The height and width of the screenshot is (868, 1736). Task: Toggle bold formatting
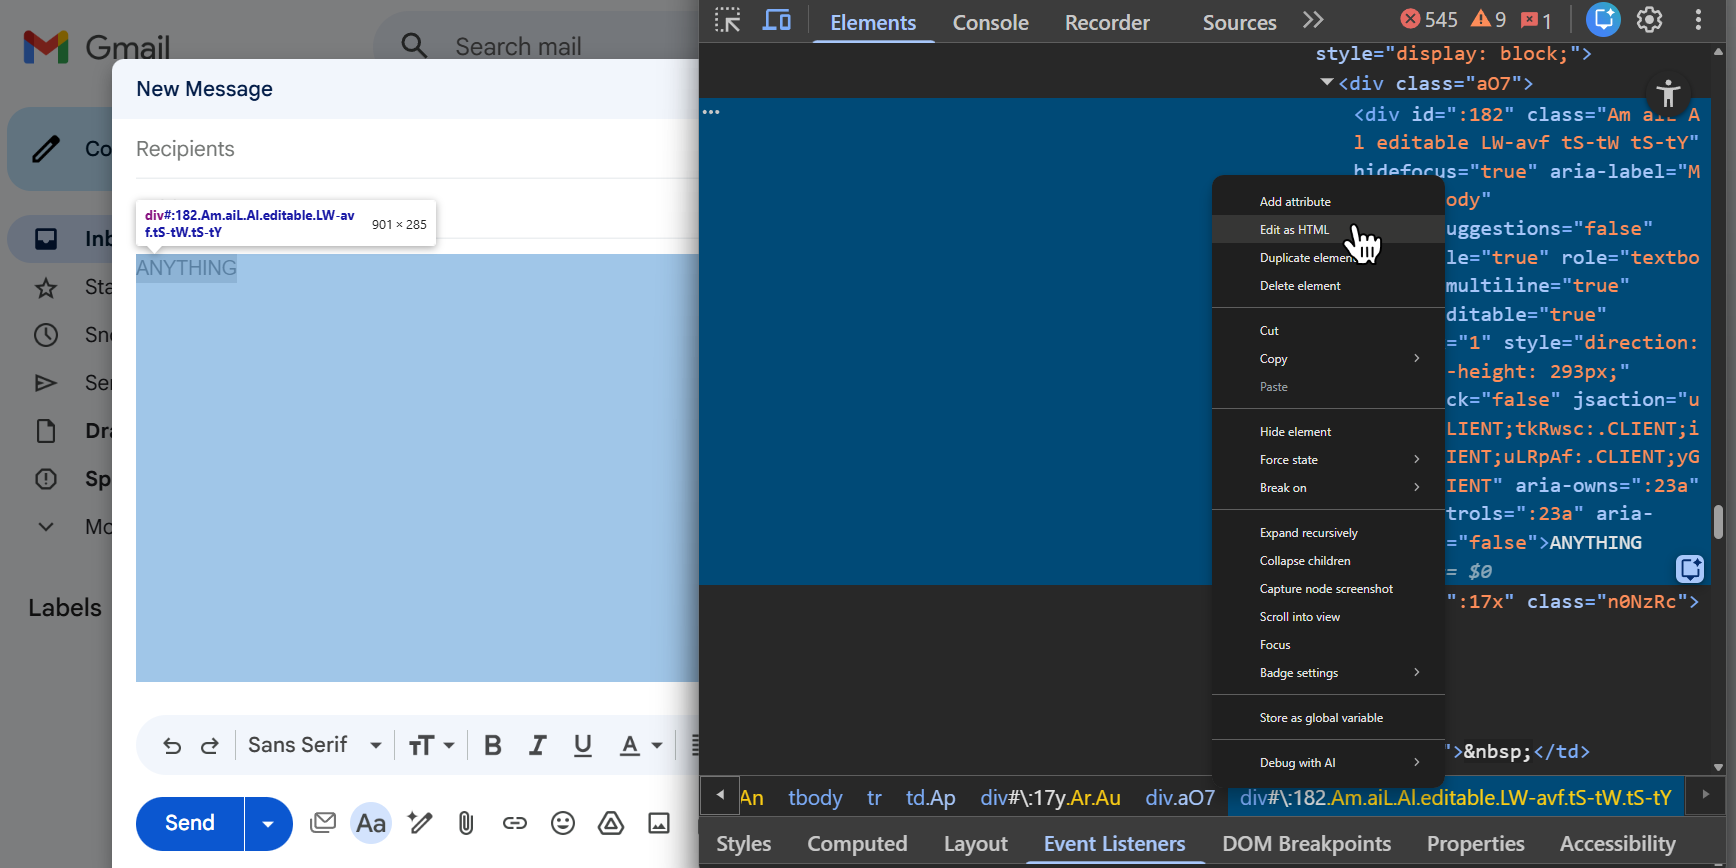pyautogui.click(x=493, y=745)
